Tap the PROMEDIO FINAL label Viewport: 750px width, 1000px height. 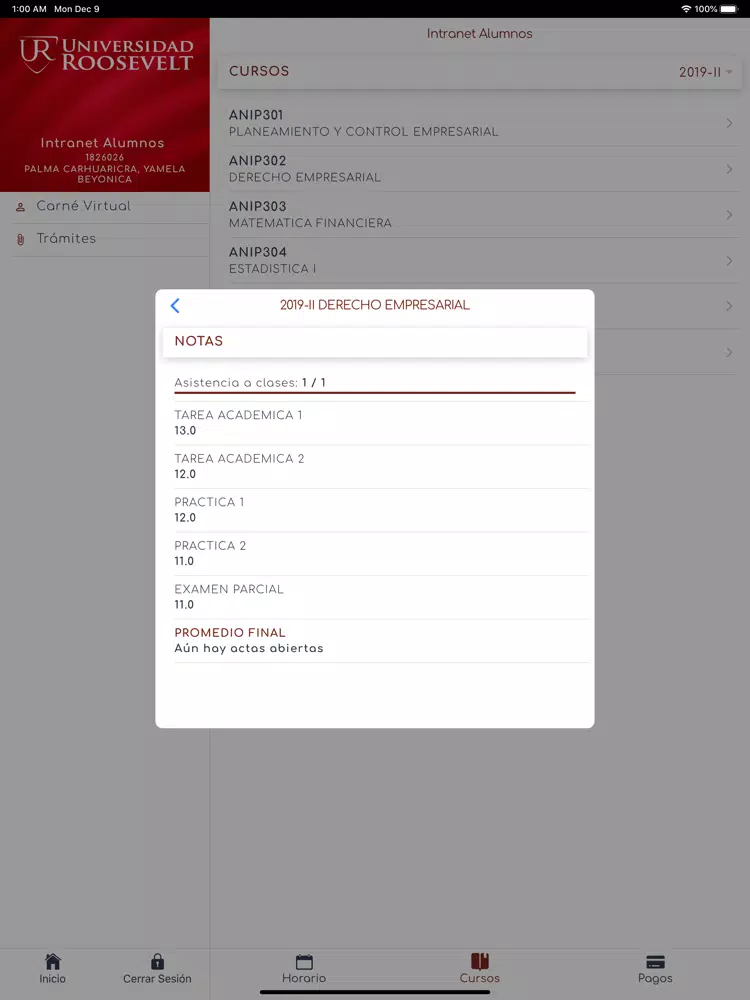[230, 633]
